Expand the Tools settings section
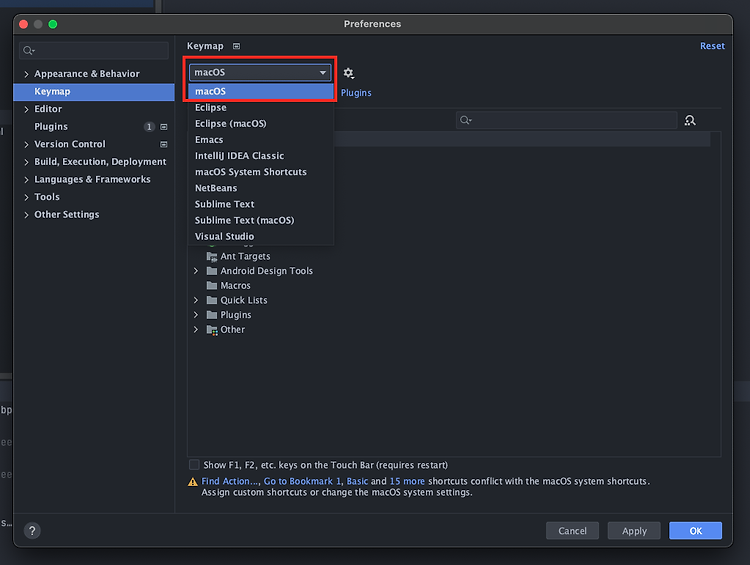The image size is (750, 565). click(x=26, y=197)
